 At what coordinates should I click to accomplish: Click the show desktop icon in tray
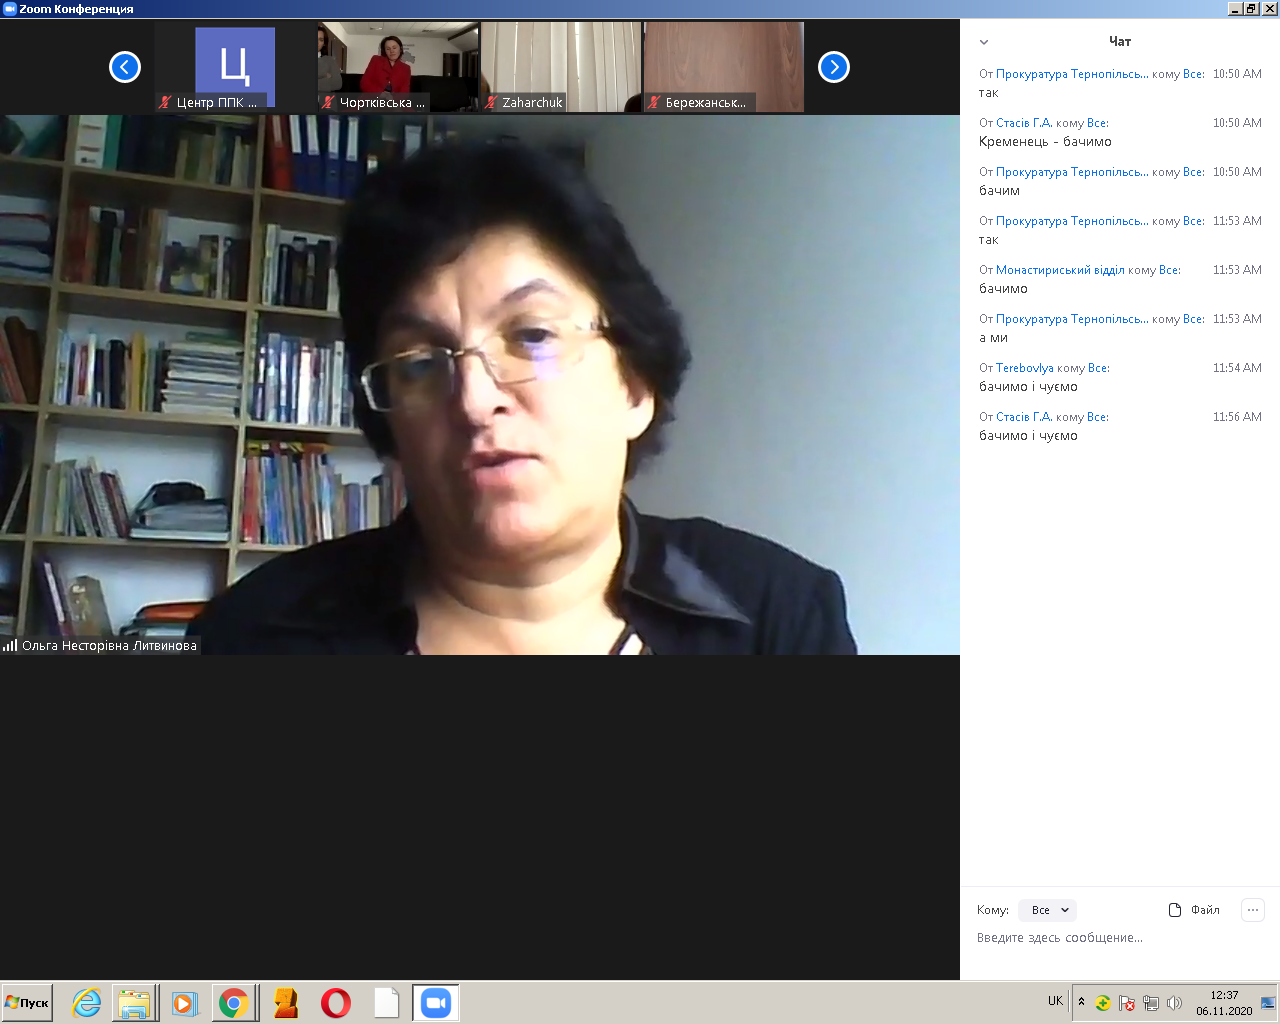[1268, 1003]
